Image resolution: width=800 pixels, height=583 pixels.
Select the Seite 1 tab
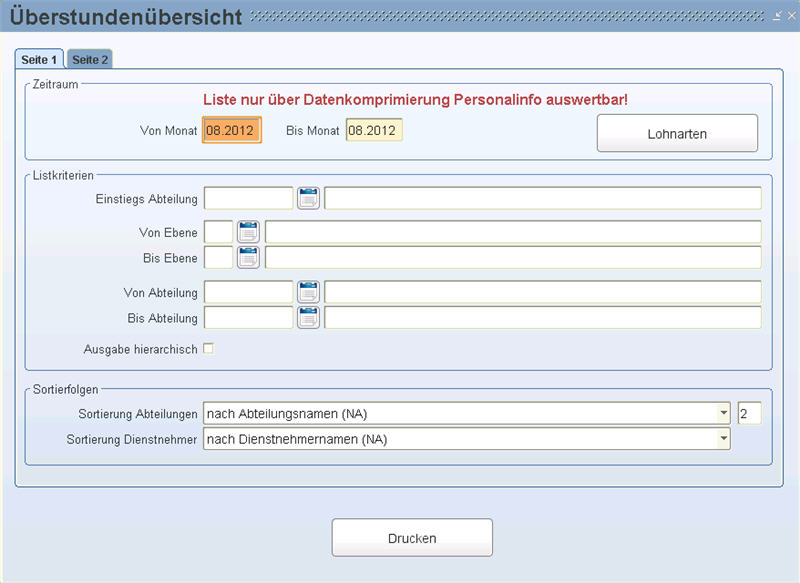tap(39, 59)
